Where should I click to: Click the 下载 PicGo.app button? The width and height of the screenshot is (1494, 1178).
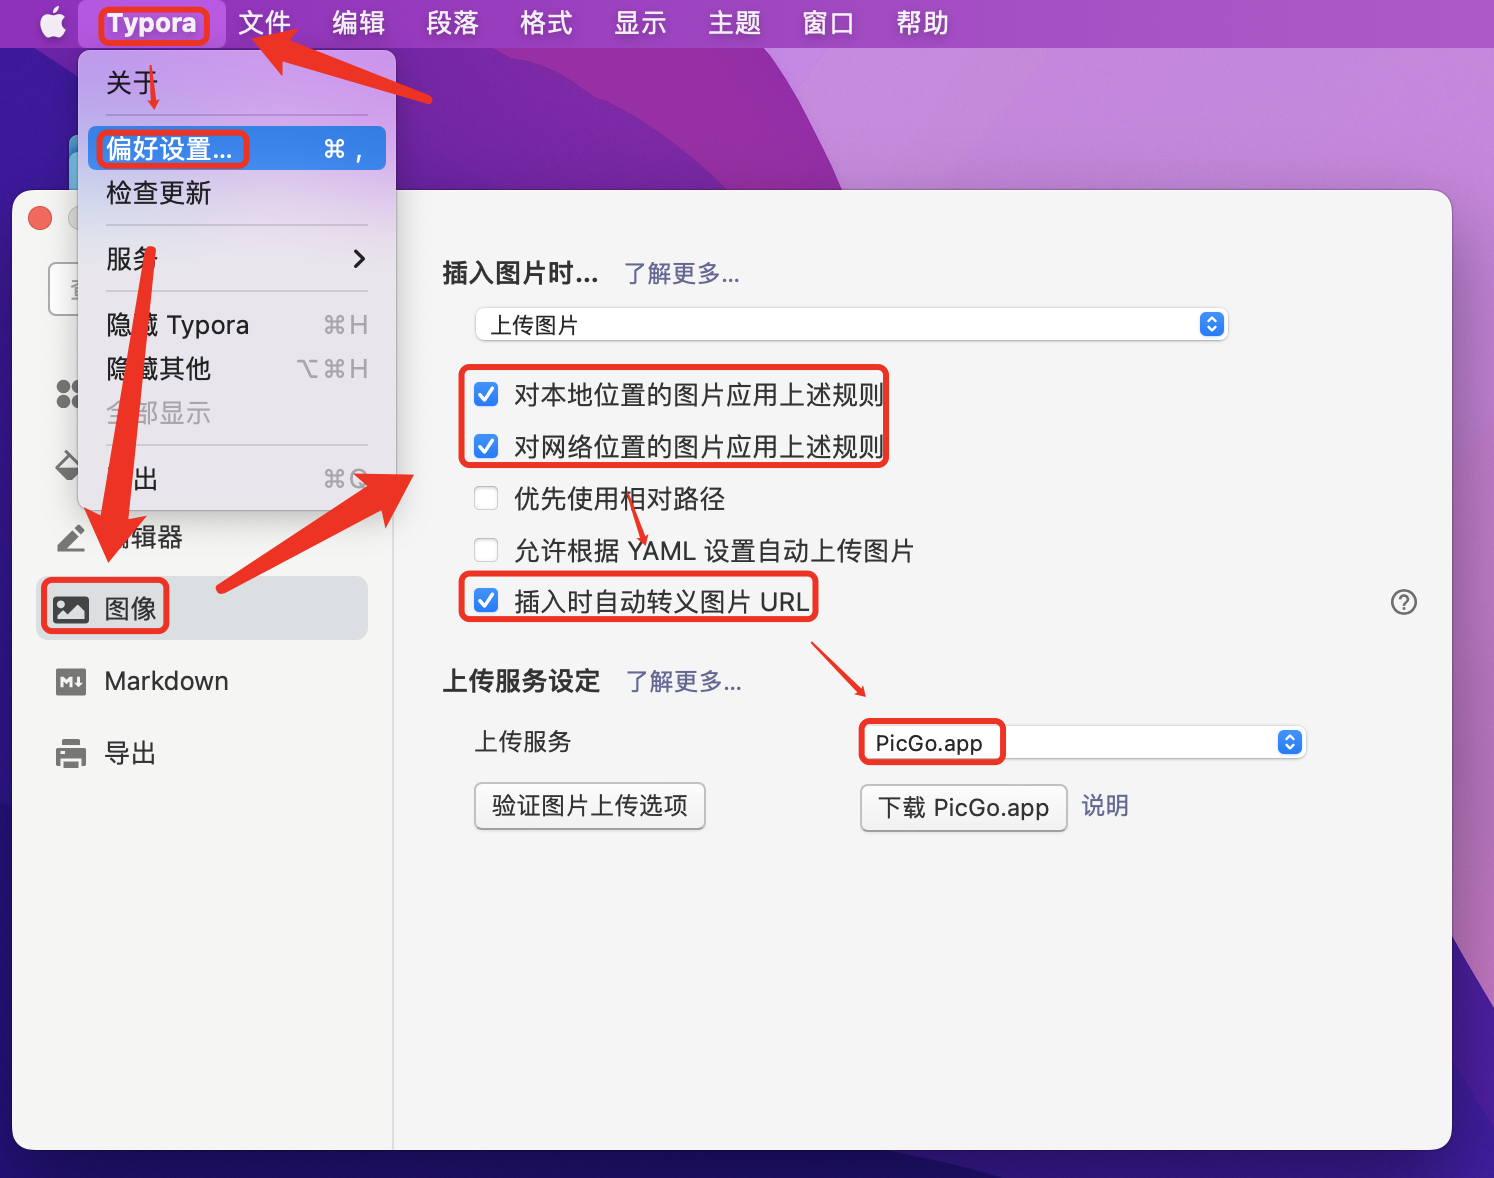pyautogui.click(x=963, y=808)
